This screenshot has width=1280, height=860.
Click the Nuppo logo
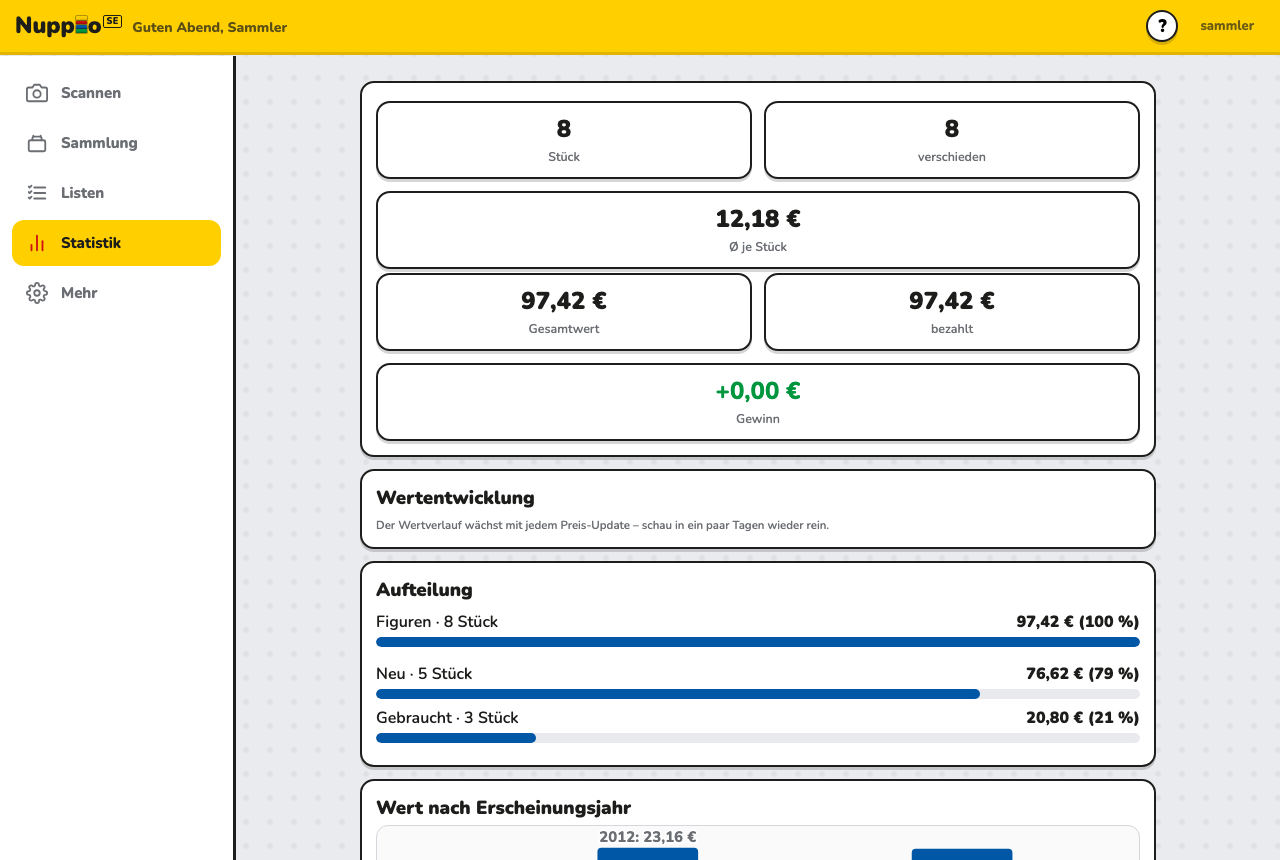[x=68, y=26]
